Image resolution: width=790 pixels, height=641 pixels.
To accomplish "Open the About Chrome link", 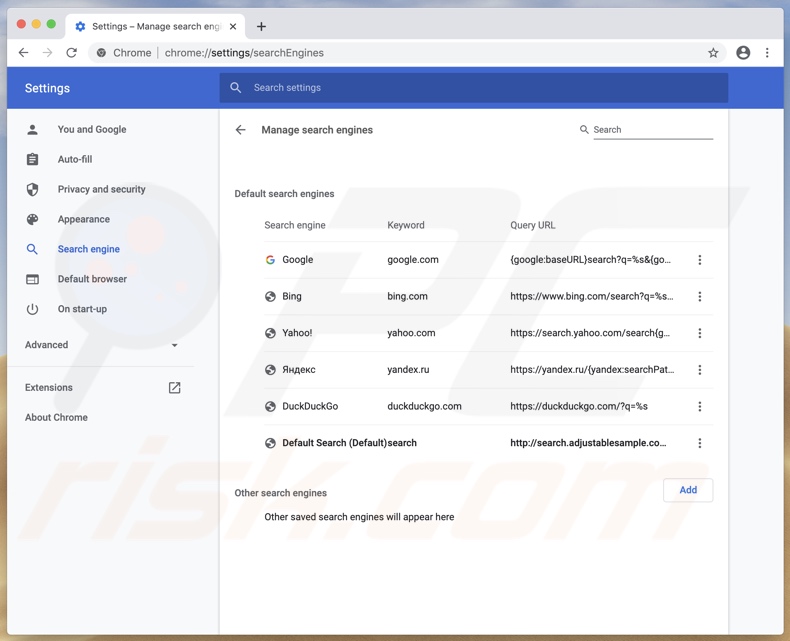I will coord(56,417).
